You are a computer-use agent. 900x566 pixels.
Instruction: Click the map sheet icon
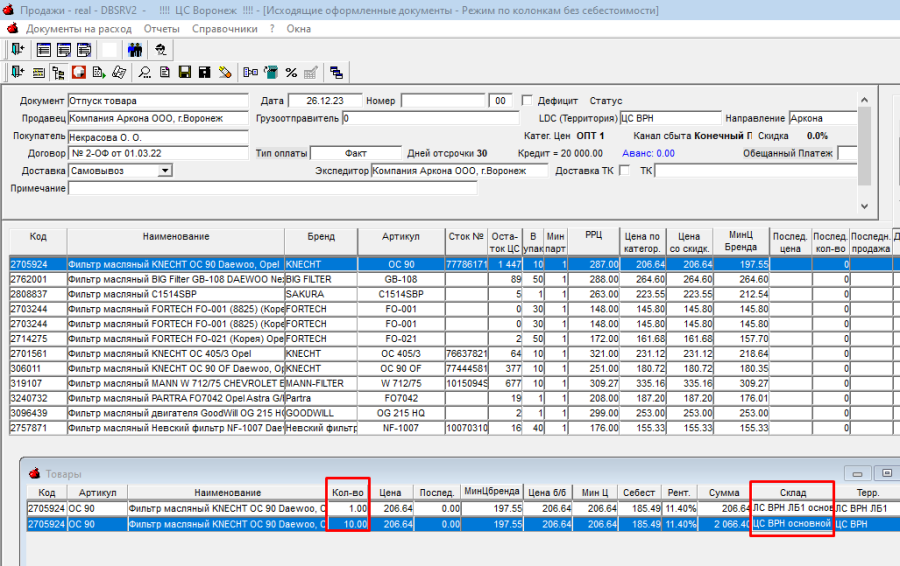tap(119, 72)
